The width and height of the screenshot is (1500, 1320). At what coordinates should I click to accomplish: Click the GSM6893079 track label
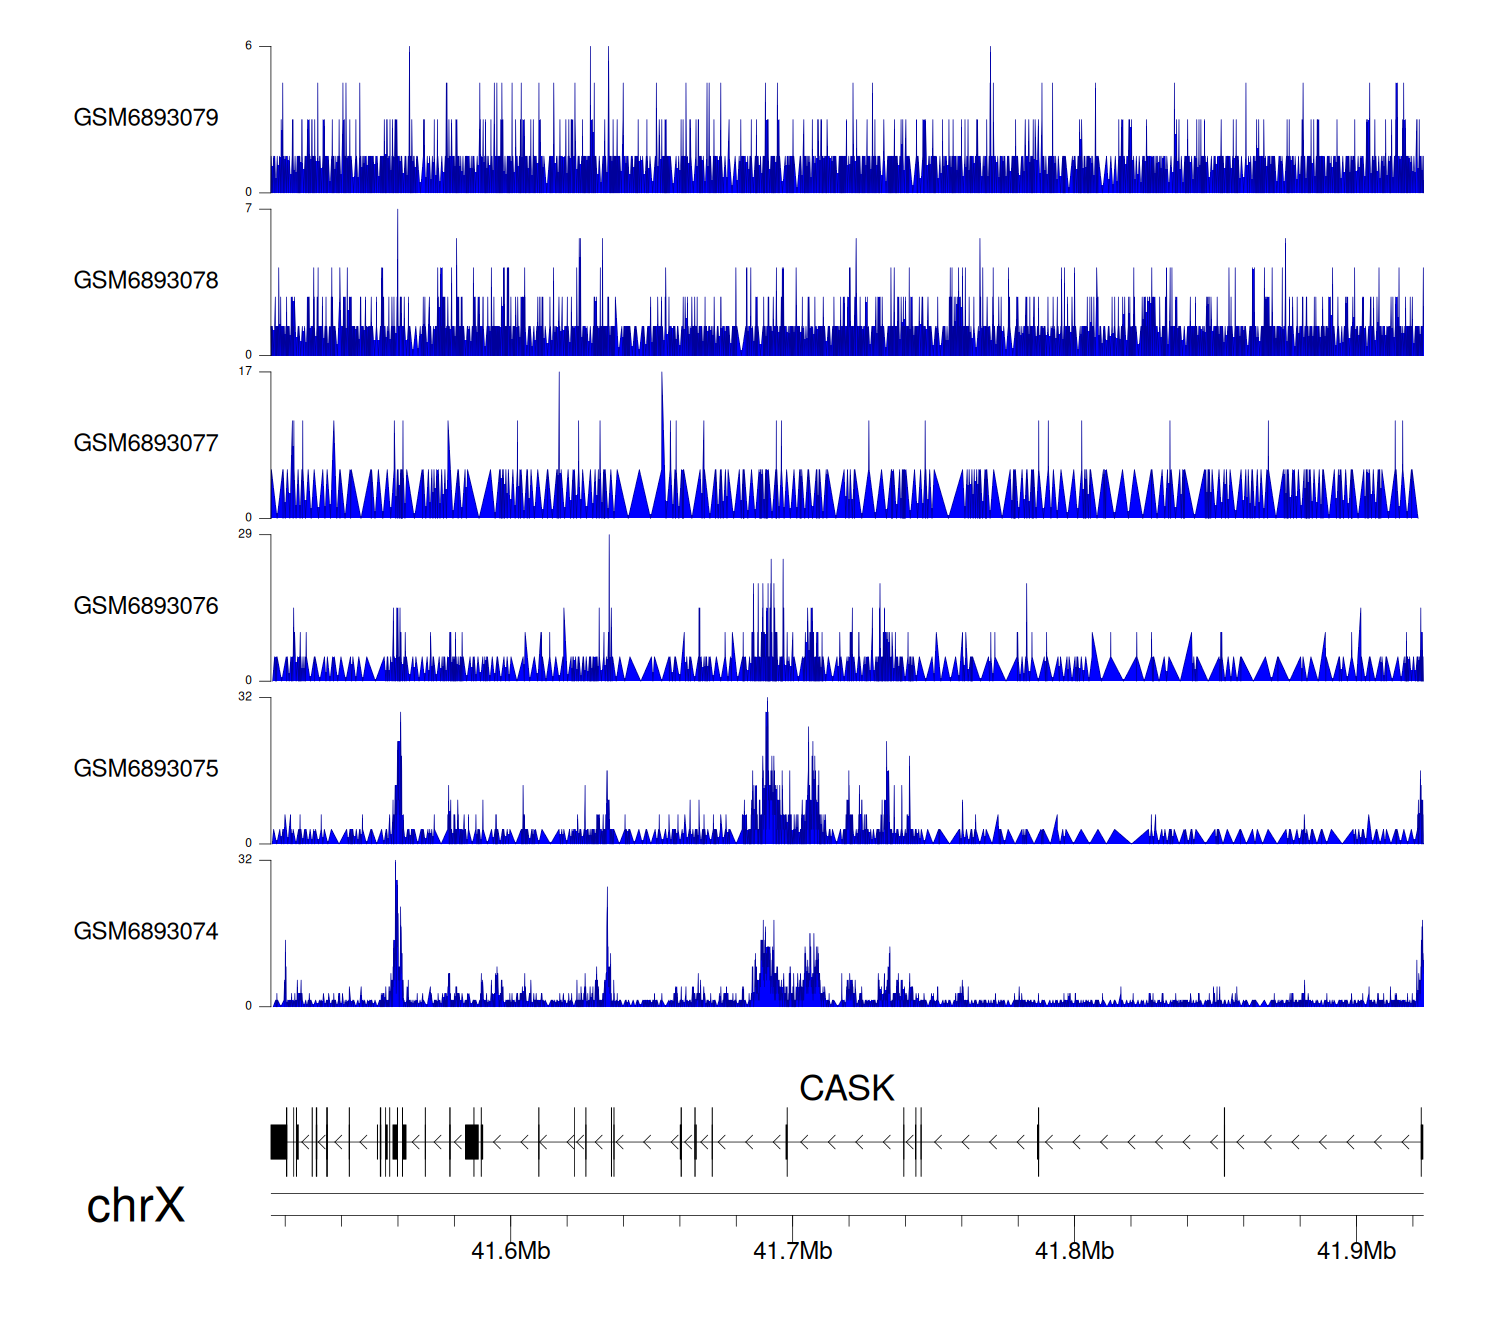click(x=146, y=118)
